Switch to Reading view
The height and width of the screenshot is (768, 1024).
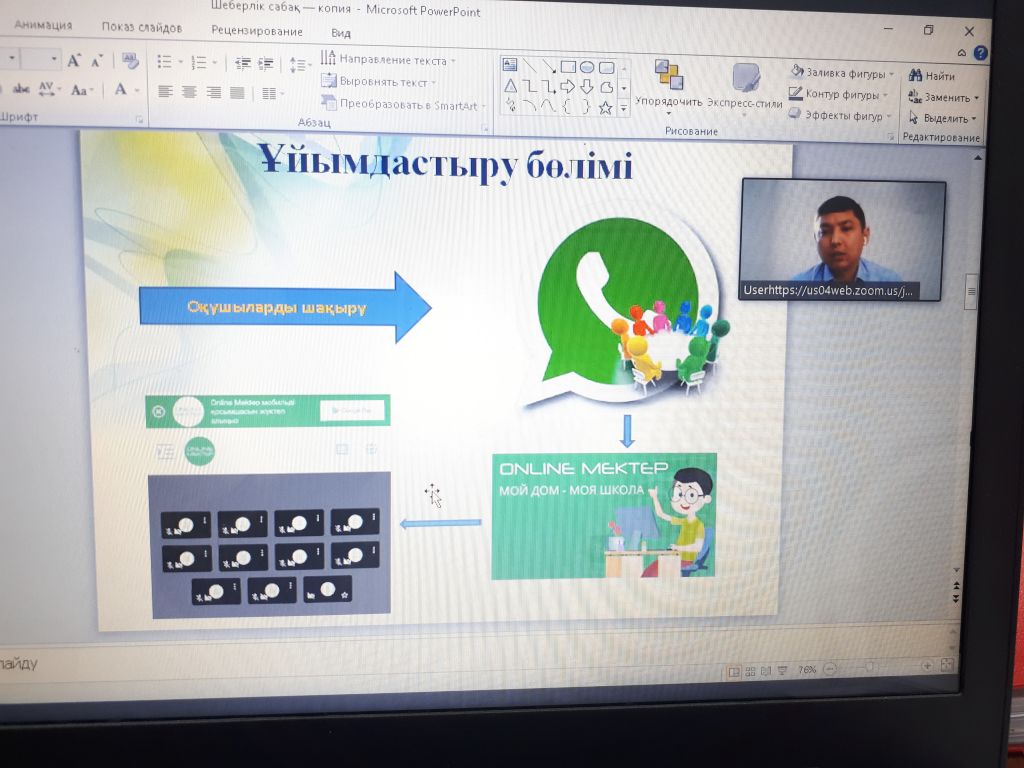pos(766,671)
